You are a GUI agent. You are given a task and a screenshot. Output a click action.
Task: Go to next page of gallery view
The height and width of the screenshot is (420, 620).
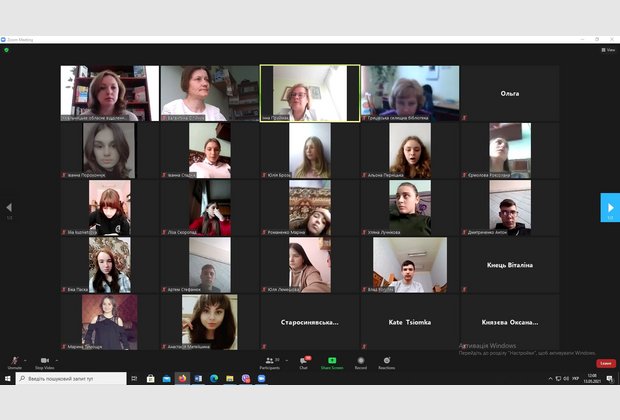(x=610, y=208)
